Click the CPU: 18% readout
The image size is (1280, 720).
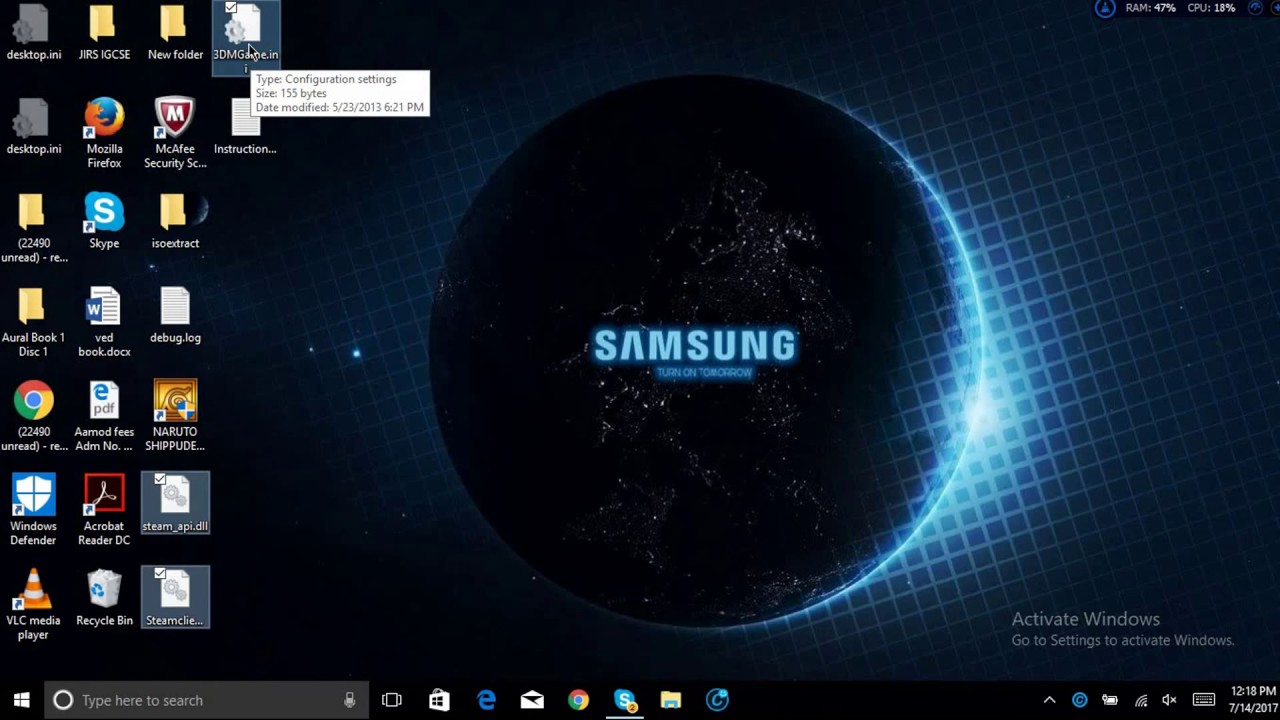tap(1211, 8)
